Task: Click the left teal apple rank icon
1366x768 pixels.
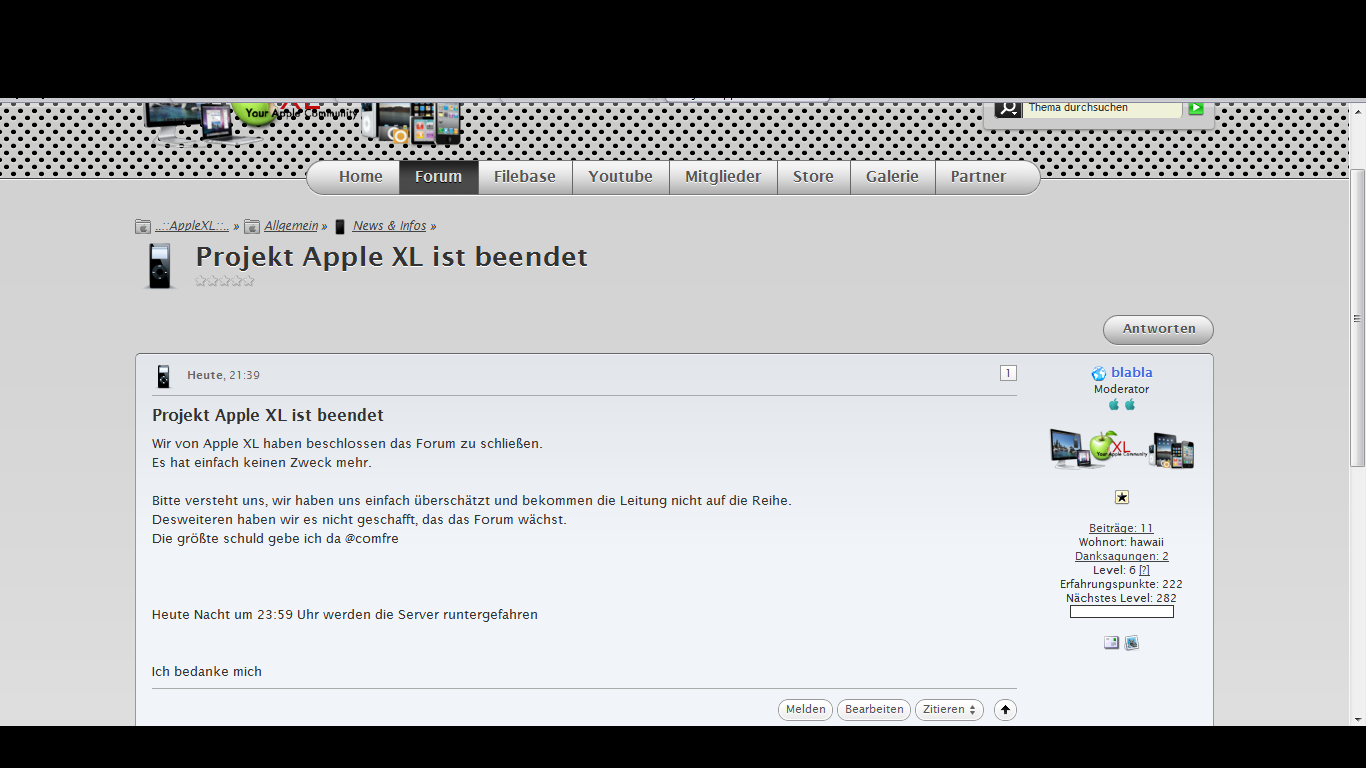Action: click(1114, 405)
